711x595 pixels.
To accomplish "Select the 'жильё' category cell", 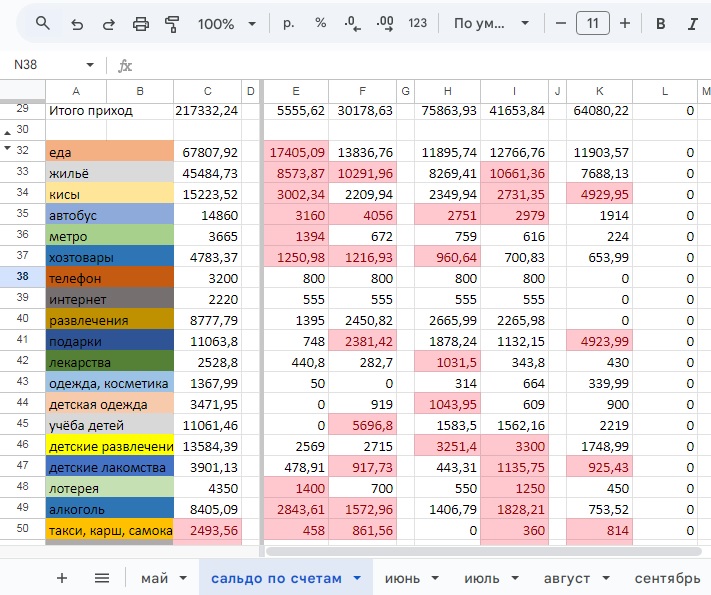I will click(x=109, y=172).
